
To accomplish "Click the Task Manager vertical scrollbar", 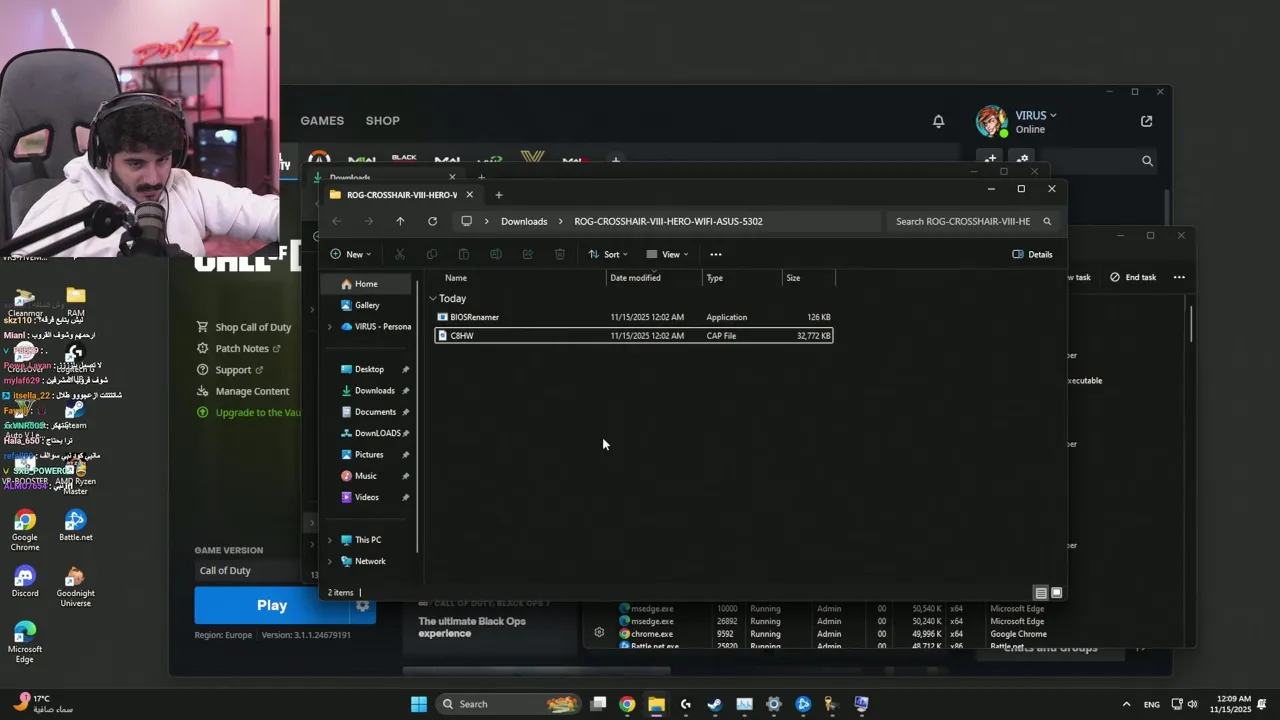I will pos(1190,325).
